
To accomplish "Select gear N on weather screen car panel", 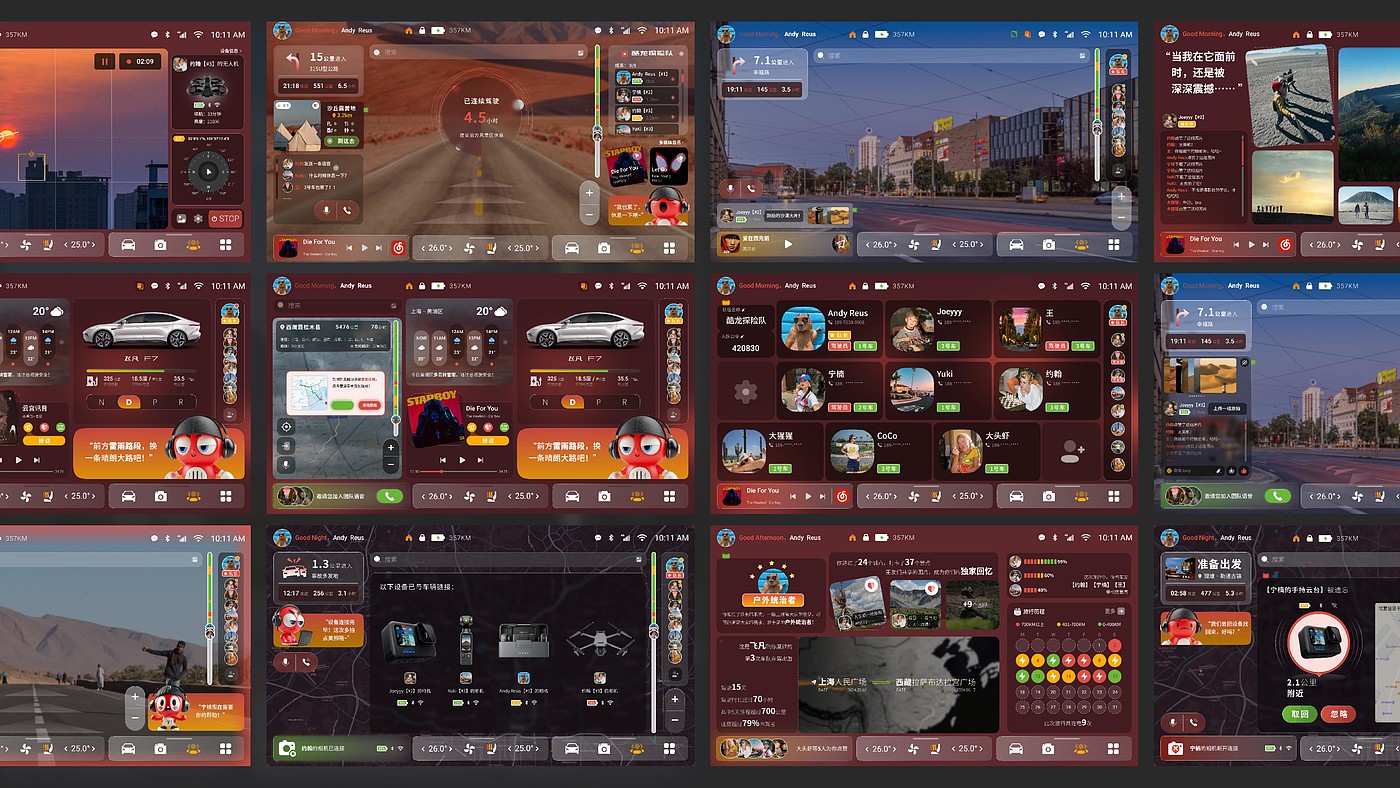I will click(x=545, y=402).
